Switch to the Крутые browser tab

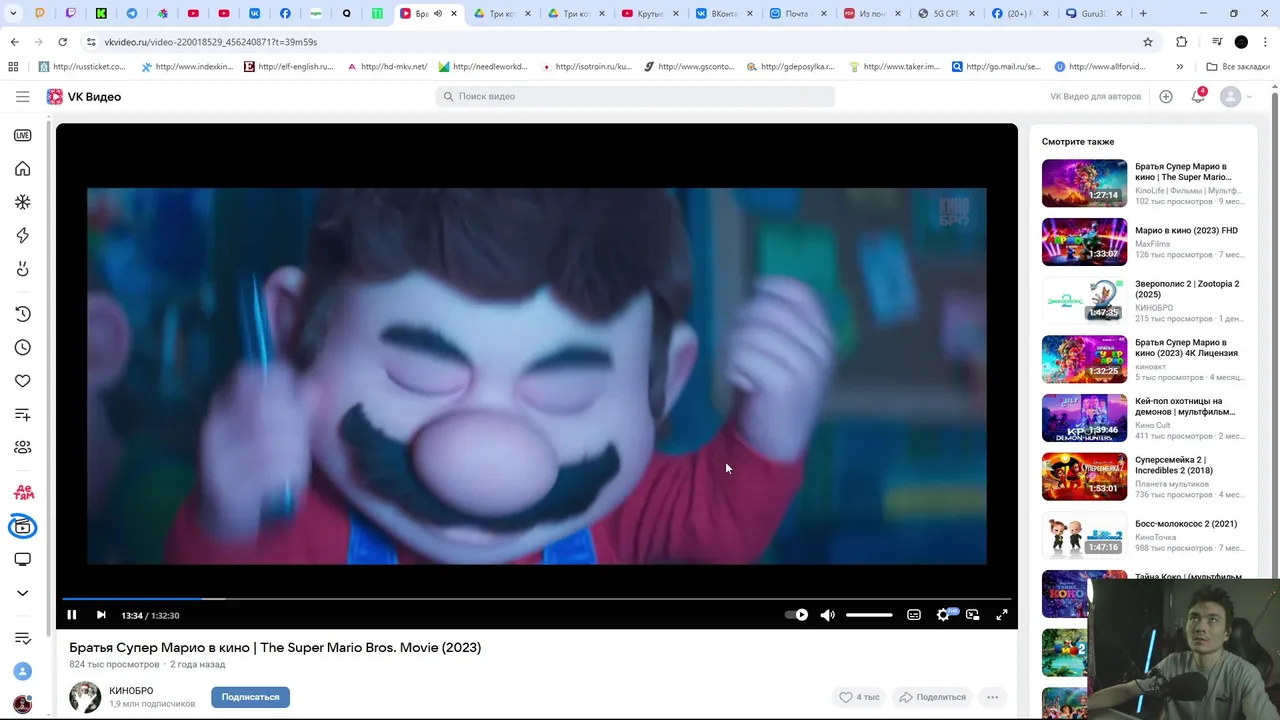point(649,14)
